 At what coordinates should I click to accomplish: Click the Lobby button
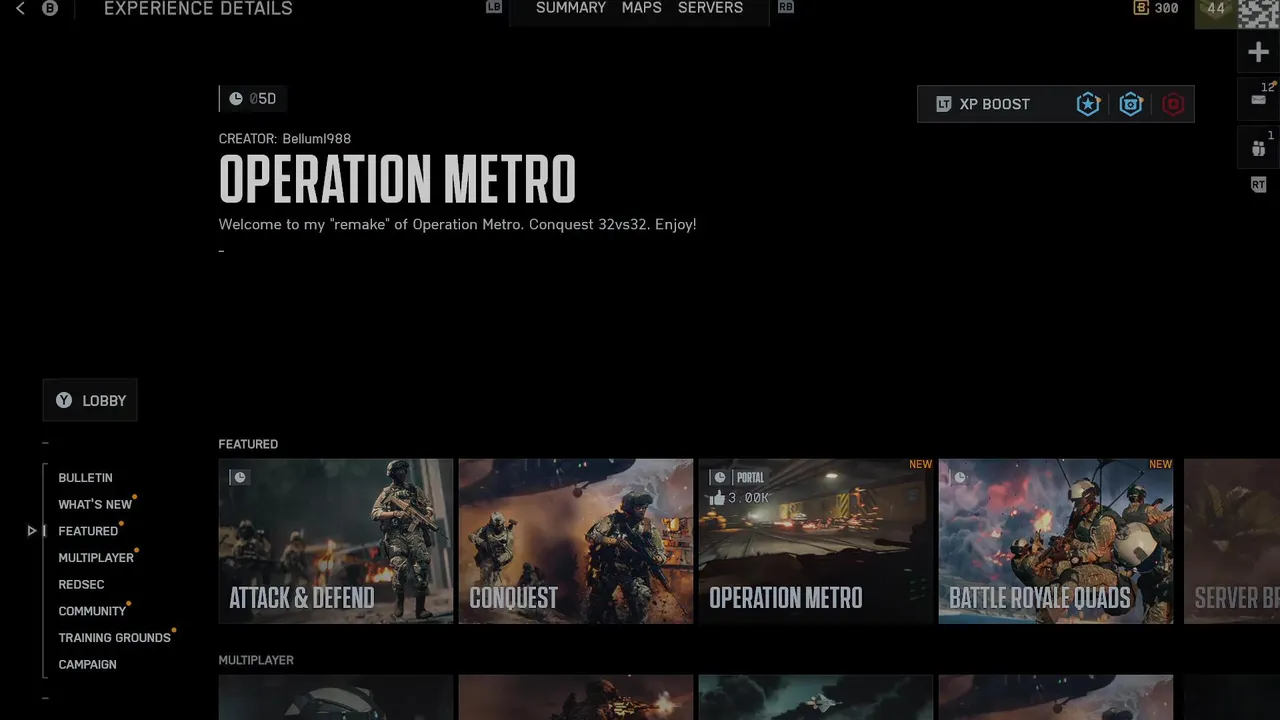[90, 400]
